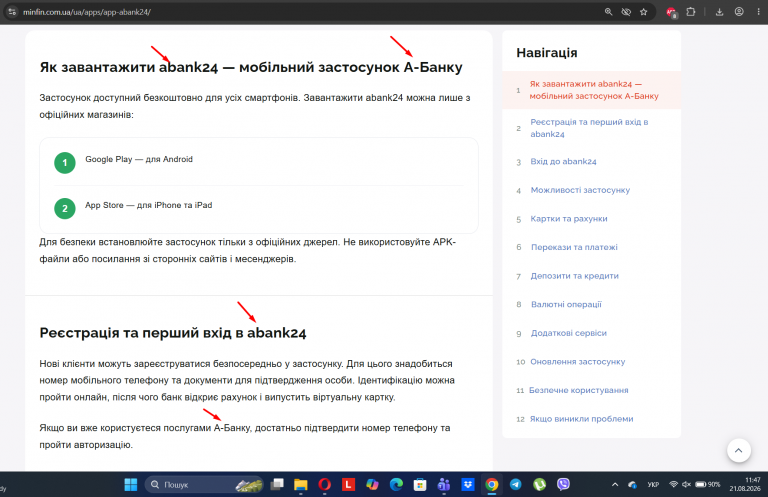Screen dimensions: 768x497
Task: Open File Explorer from taskbar
Action: [x=301, y=485]
